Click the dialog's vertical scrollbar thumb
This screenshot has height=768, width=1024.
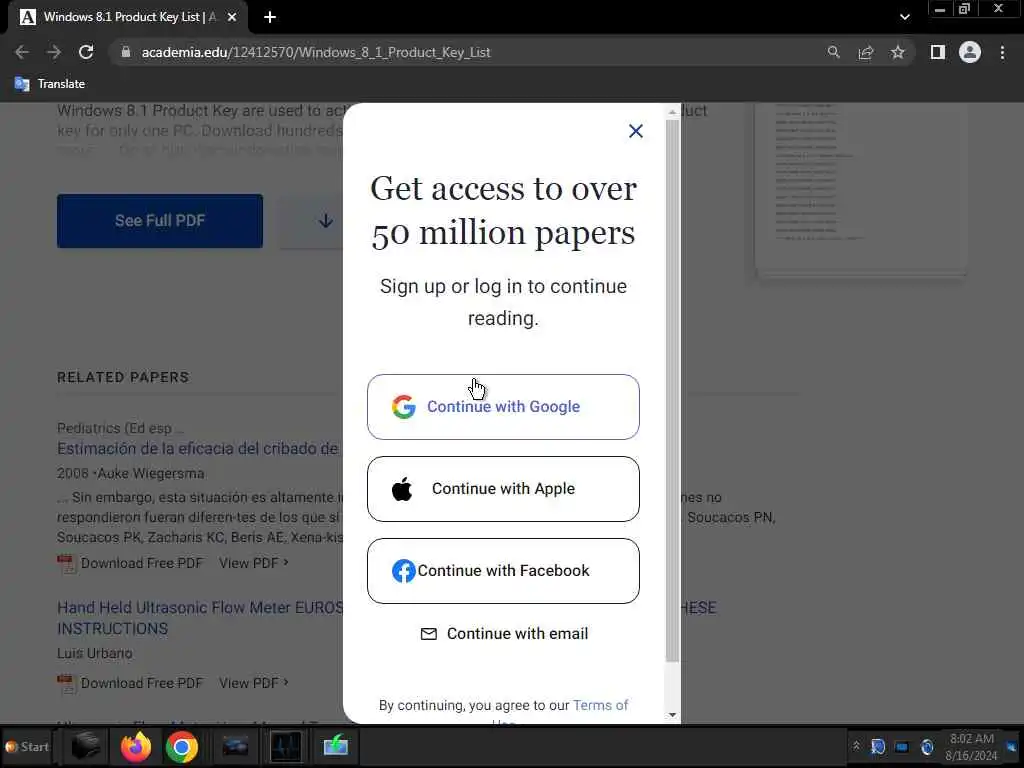click(x=673, y=391)
